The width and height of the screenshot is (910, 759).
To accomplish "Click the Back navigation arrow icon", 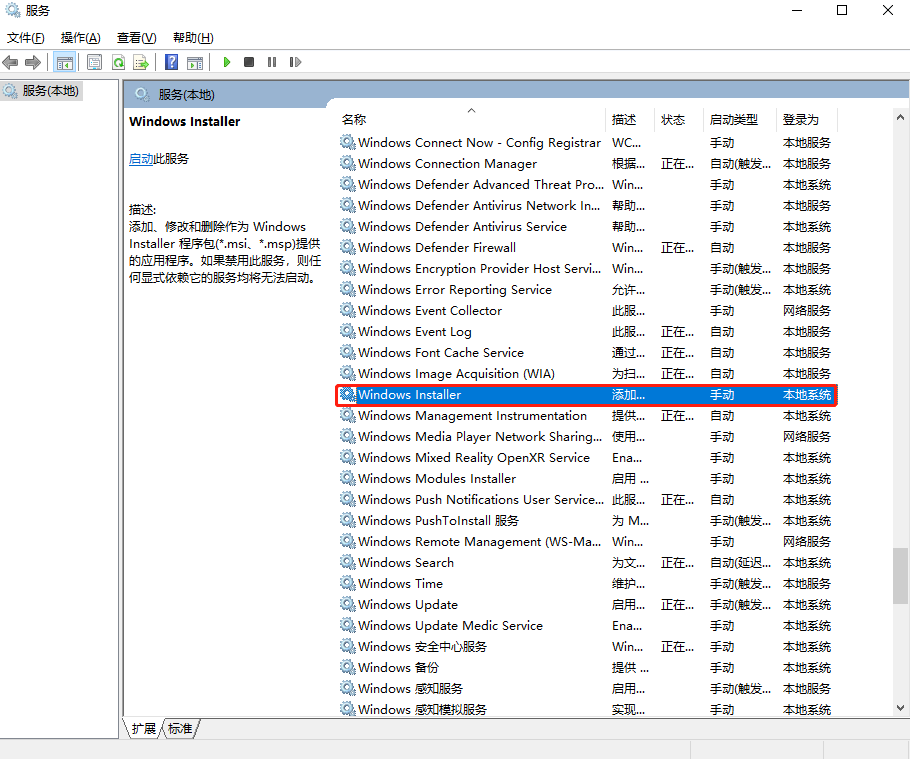I will (10, 62).
